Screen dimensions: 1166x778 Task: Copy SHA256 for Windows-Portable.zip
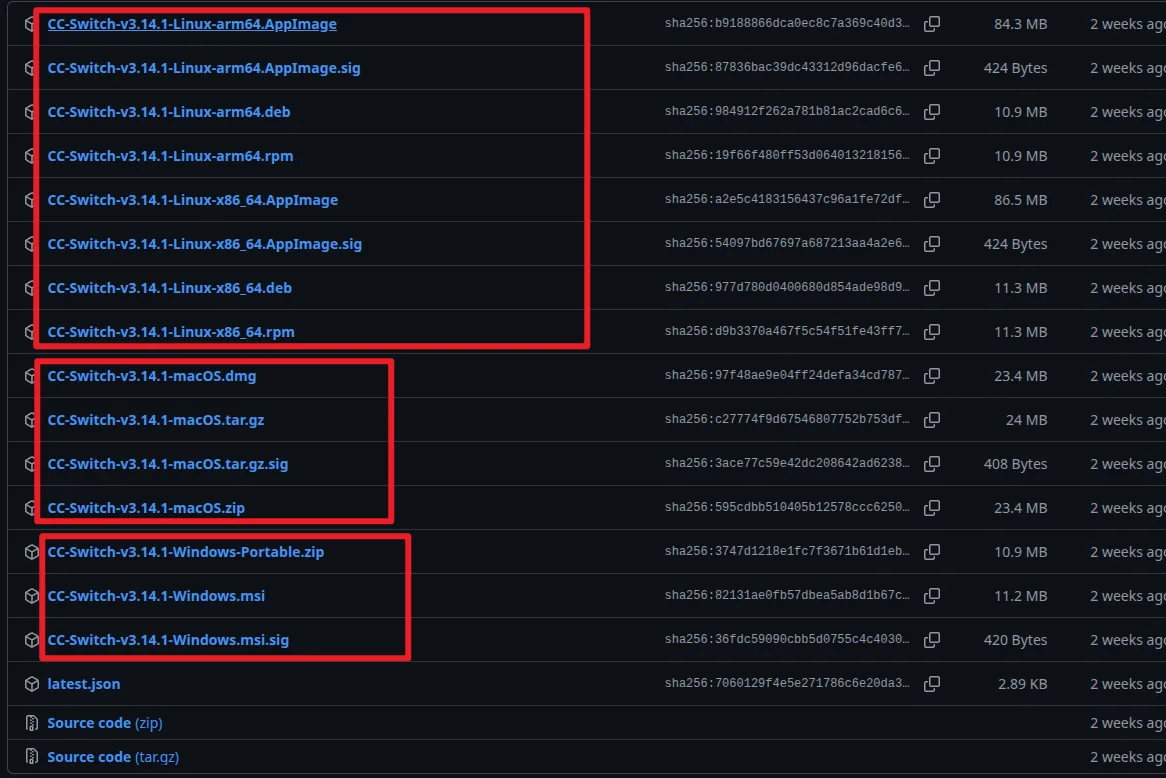click(932, 551)
